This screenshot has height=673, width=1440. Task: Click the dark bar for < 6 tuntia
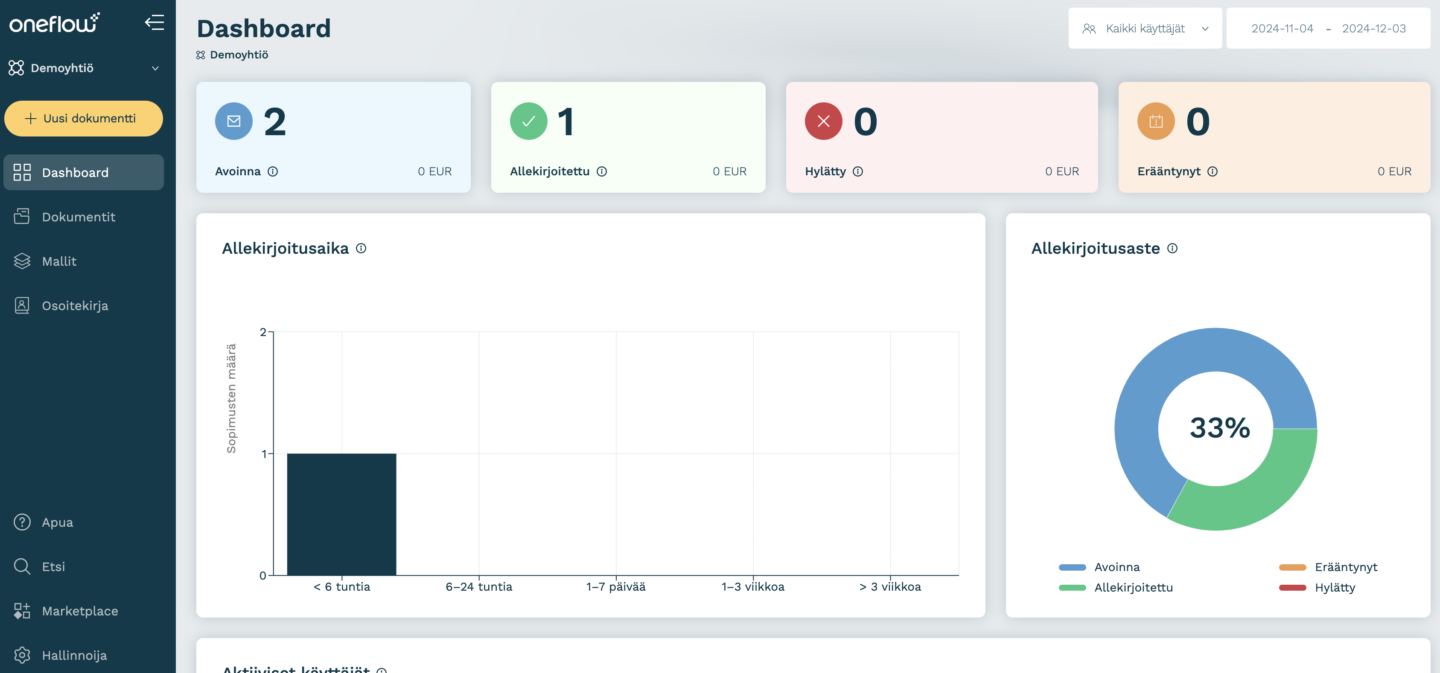[341, 514]
